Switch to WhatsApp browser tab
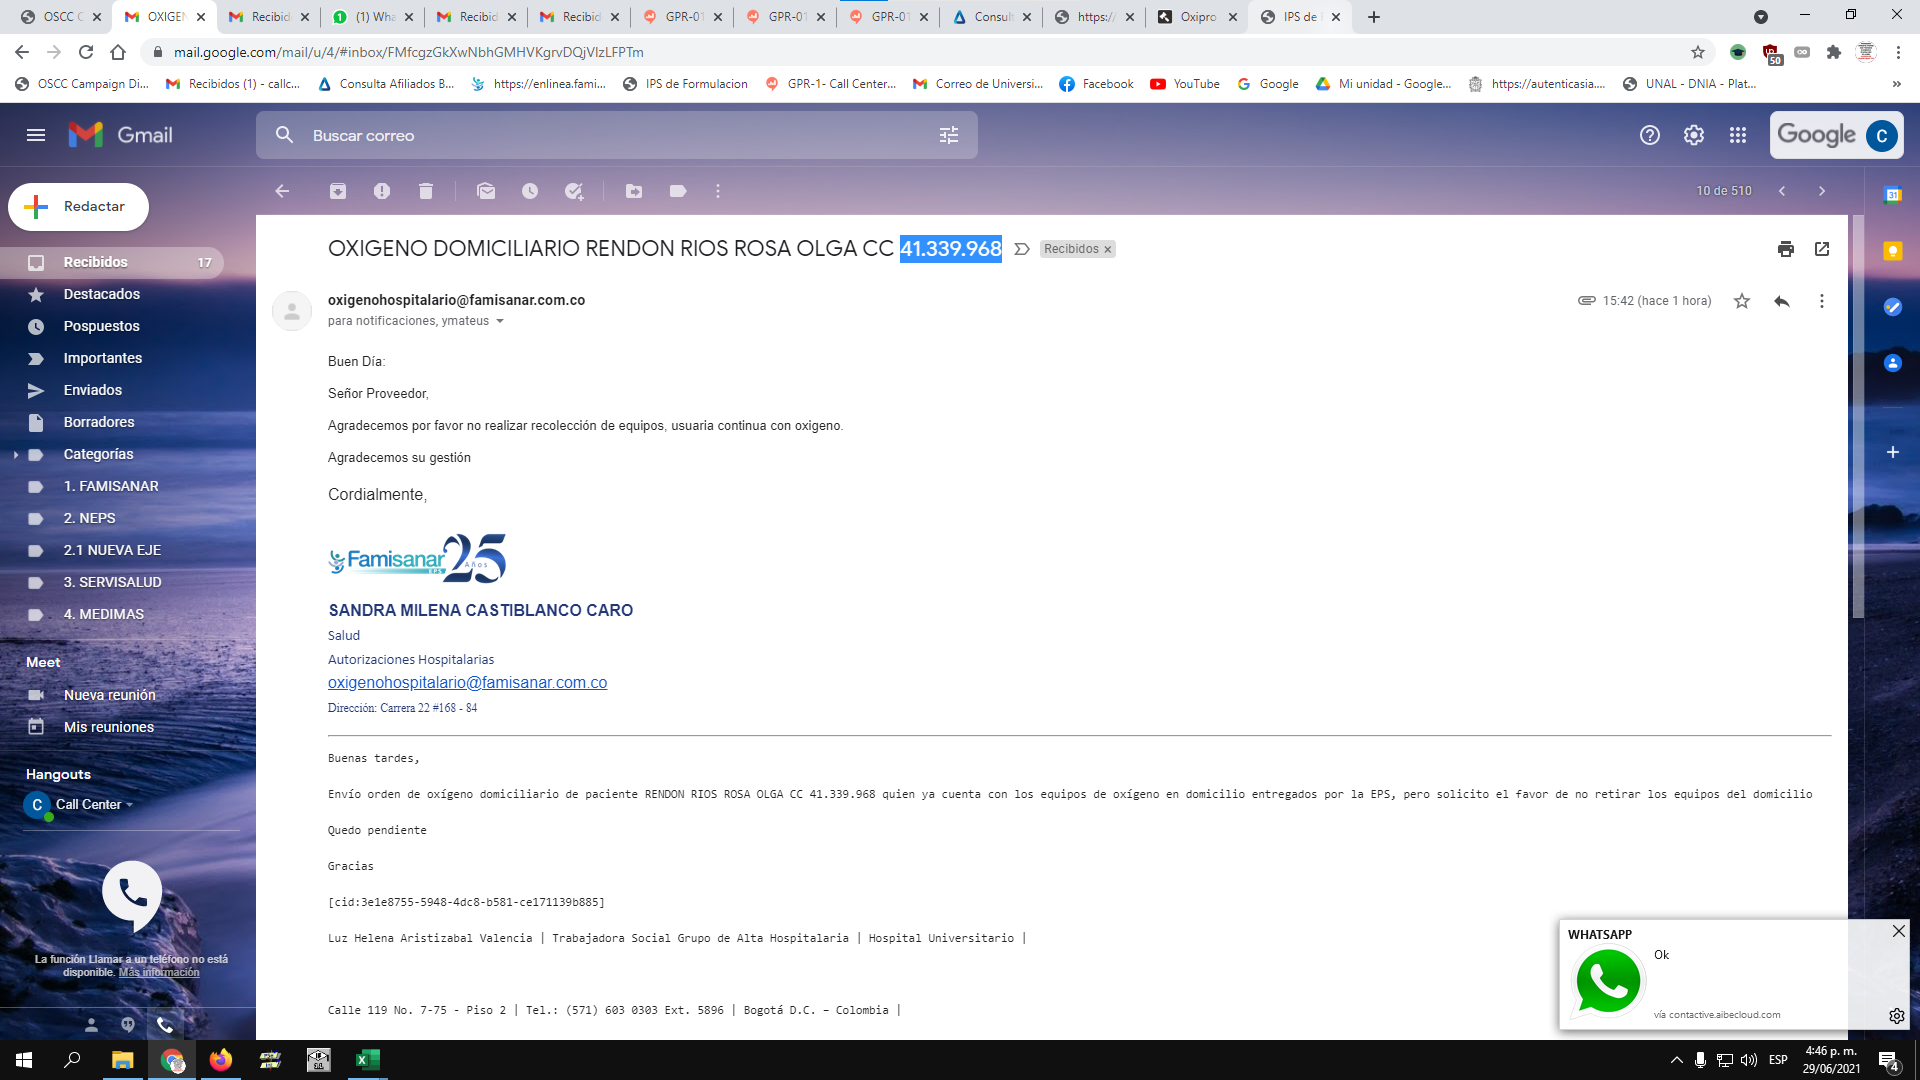 tap(371, 17)
